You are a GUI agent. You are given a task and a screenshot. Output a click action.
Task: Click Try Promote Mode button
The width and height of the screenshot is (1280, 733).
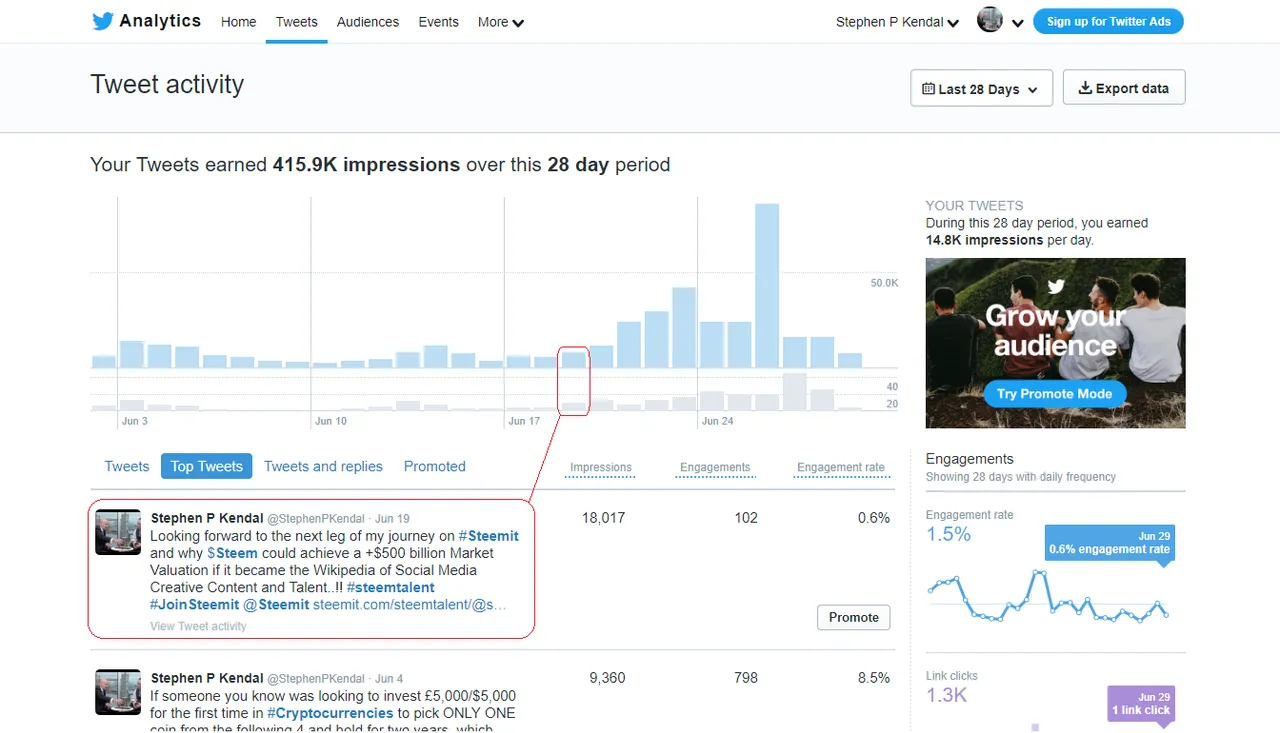[1054, 394]
